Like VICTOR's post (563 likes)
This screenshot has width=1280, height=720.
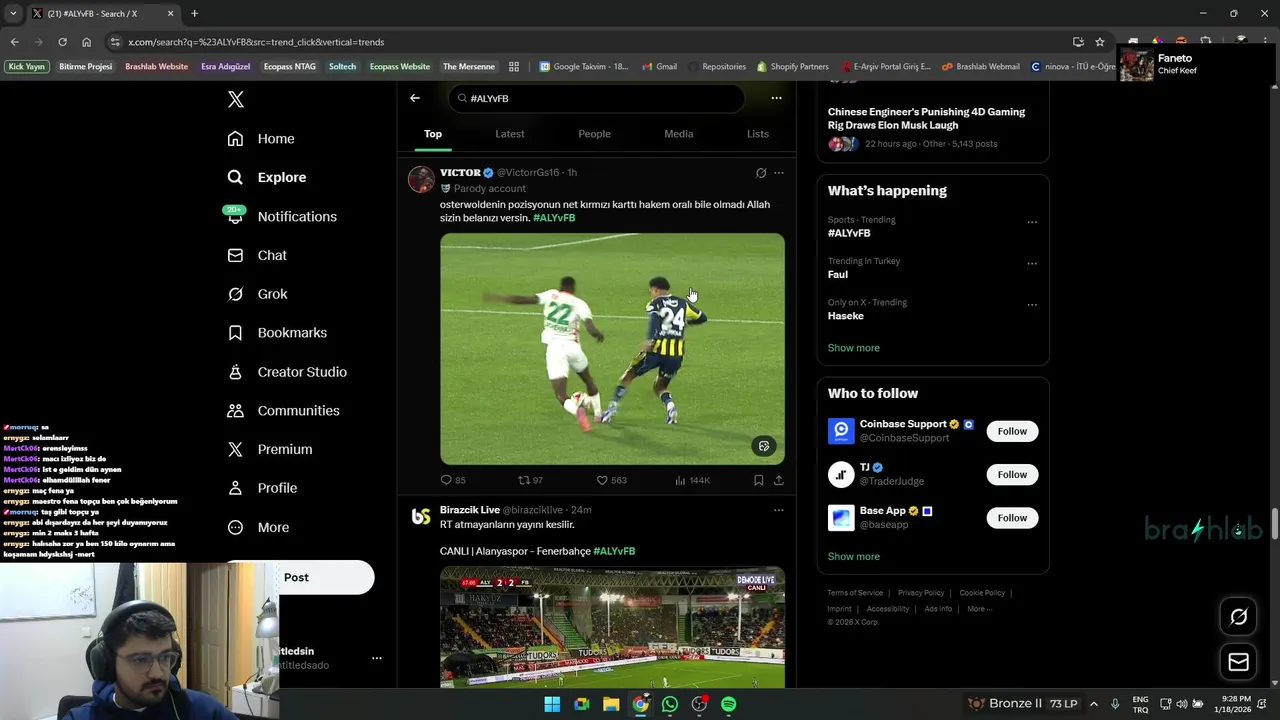[x=611, y=480]
